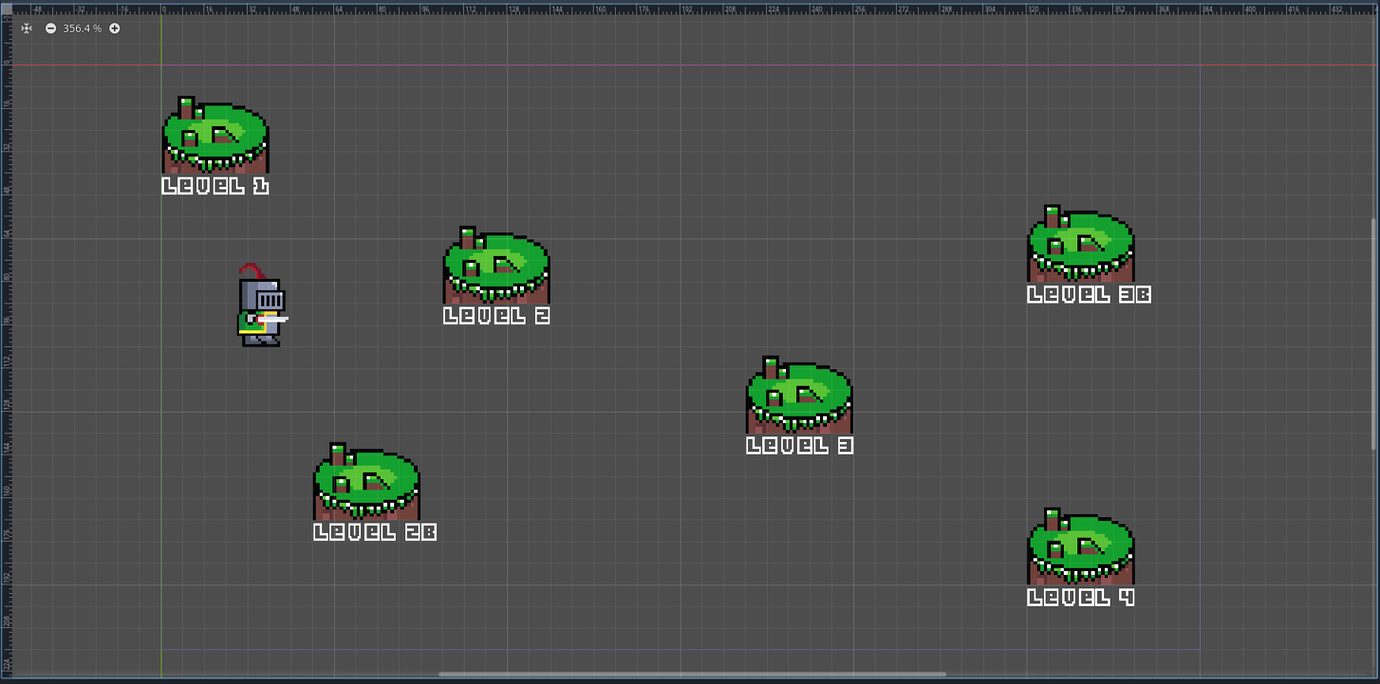
Task: Click the "LEVEL 3B" label text
Action: (x=1089, y=295)
